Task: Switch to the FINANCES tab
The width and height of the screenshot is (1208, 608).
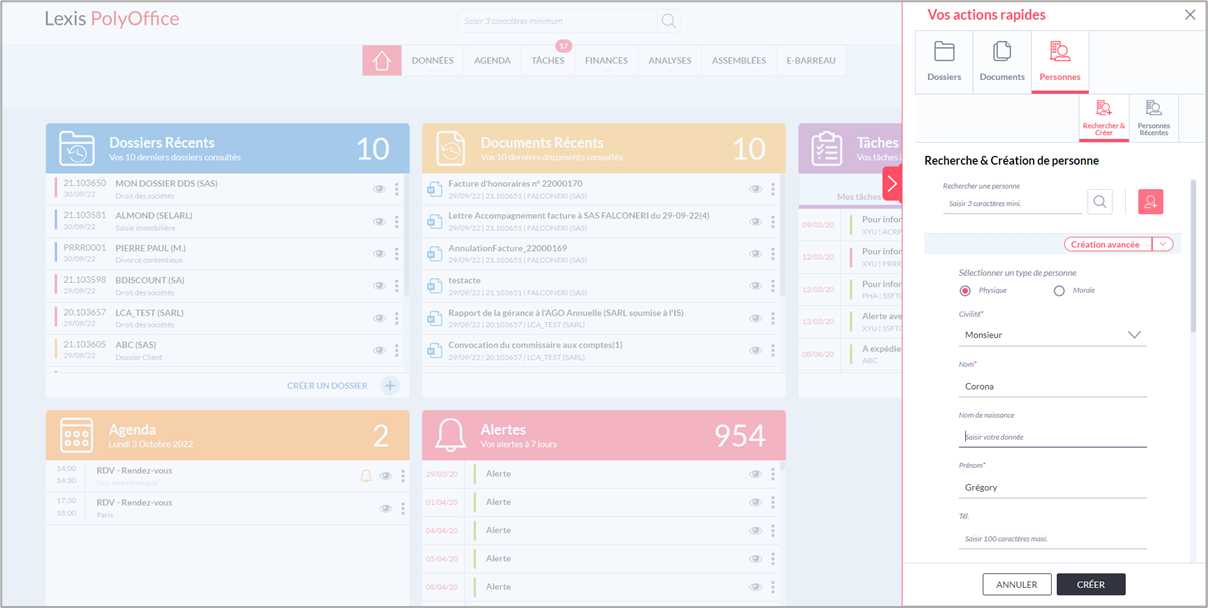Action: pyautogui.click(x=605, y=60)
